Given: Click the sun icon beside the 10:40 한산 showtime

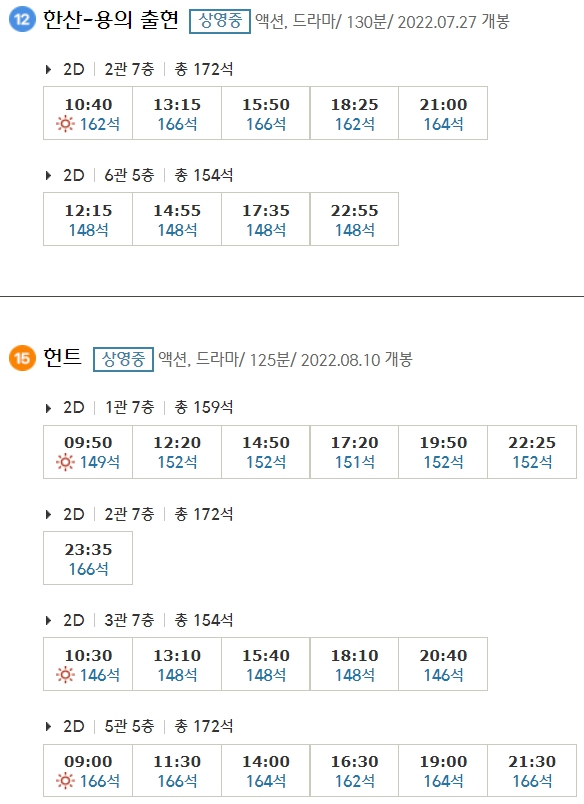Looking at the screenshot, I should coord(65,122).
